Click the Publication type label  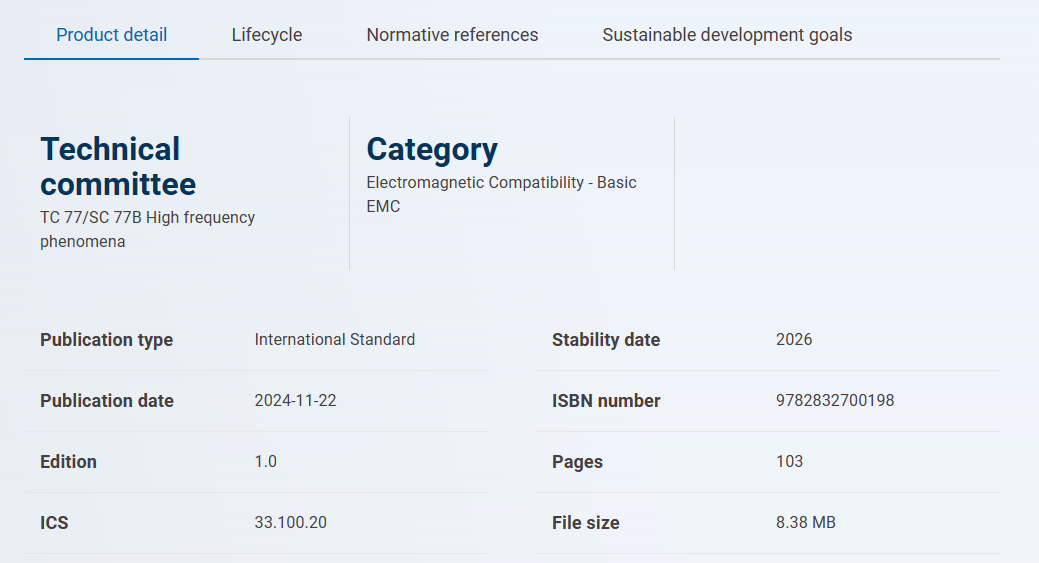pyautogui.click(x=106, y=340)
